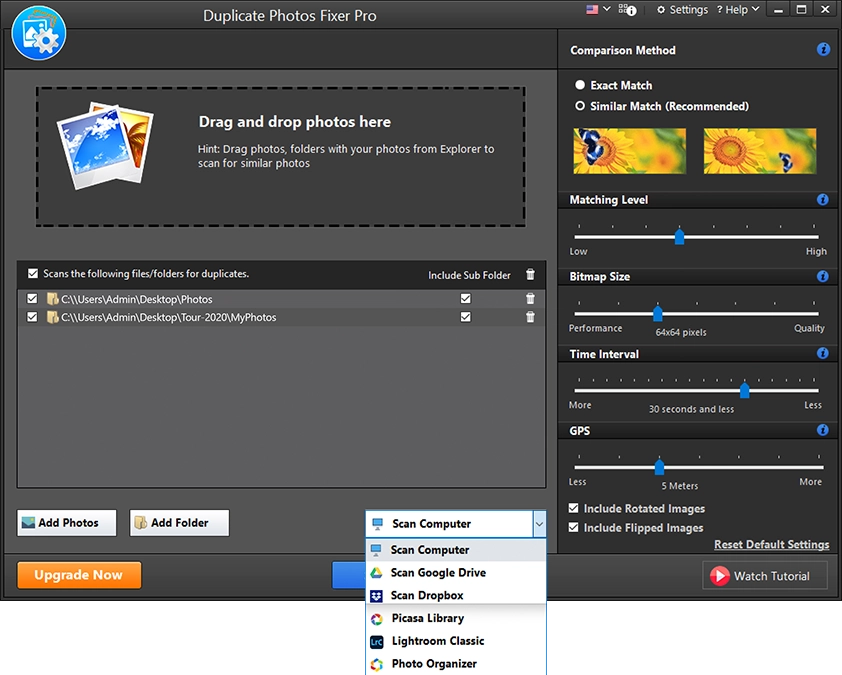Choose Scan Computer from the dropdown list
The image size is (842, 675).
click(x=456, y=550)
